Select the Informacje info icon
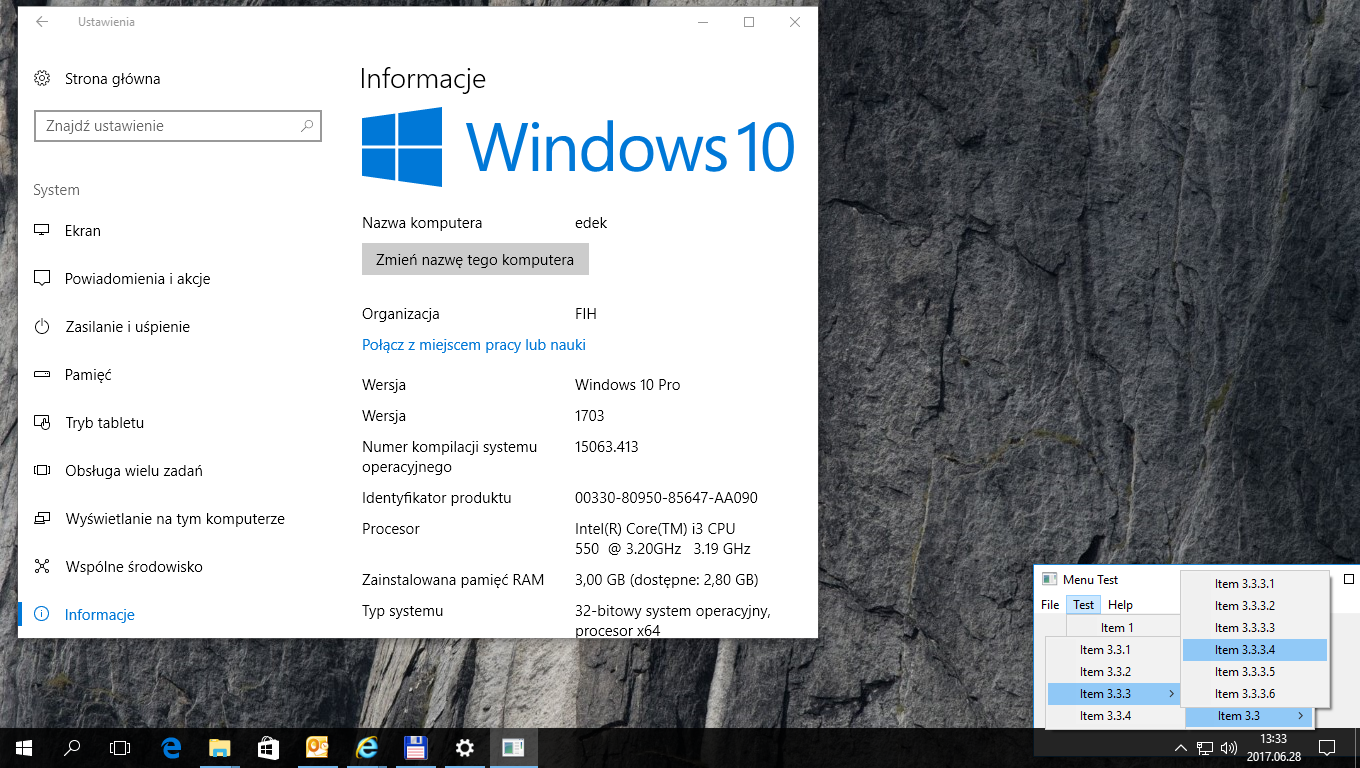Image resolution: width=1360 pixels, height=768 pixels. click(42, 614)
